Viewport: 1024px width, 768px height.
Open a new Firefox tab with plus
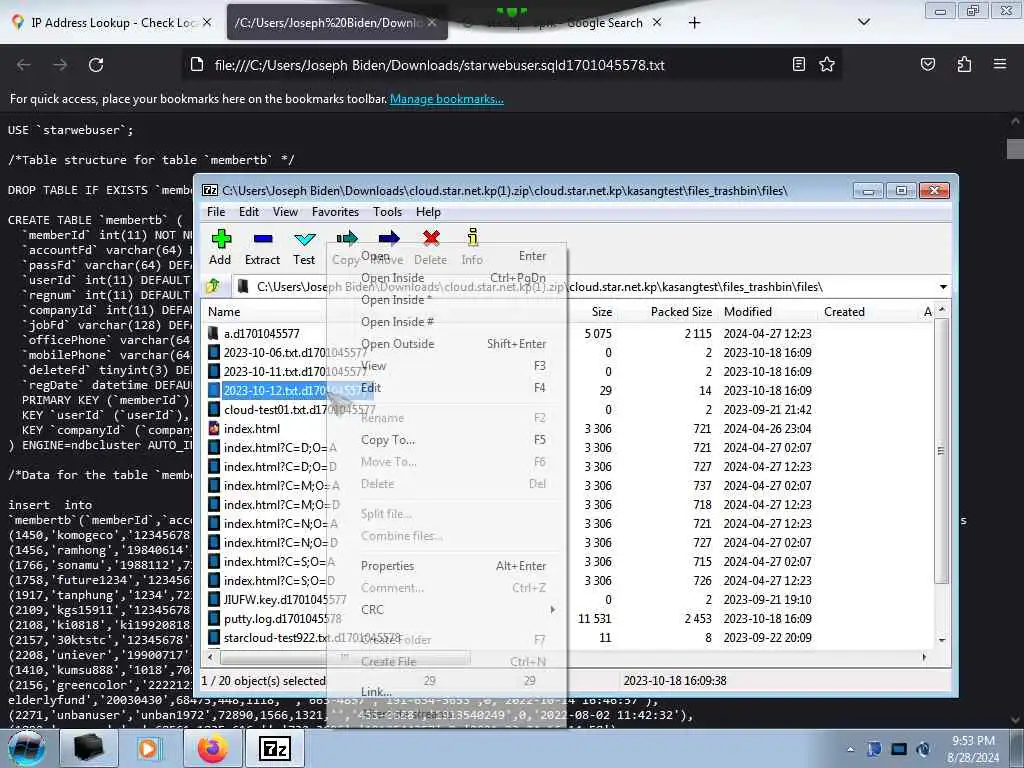(694, 23)
